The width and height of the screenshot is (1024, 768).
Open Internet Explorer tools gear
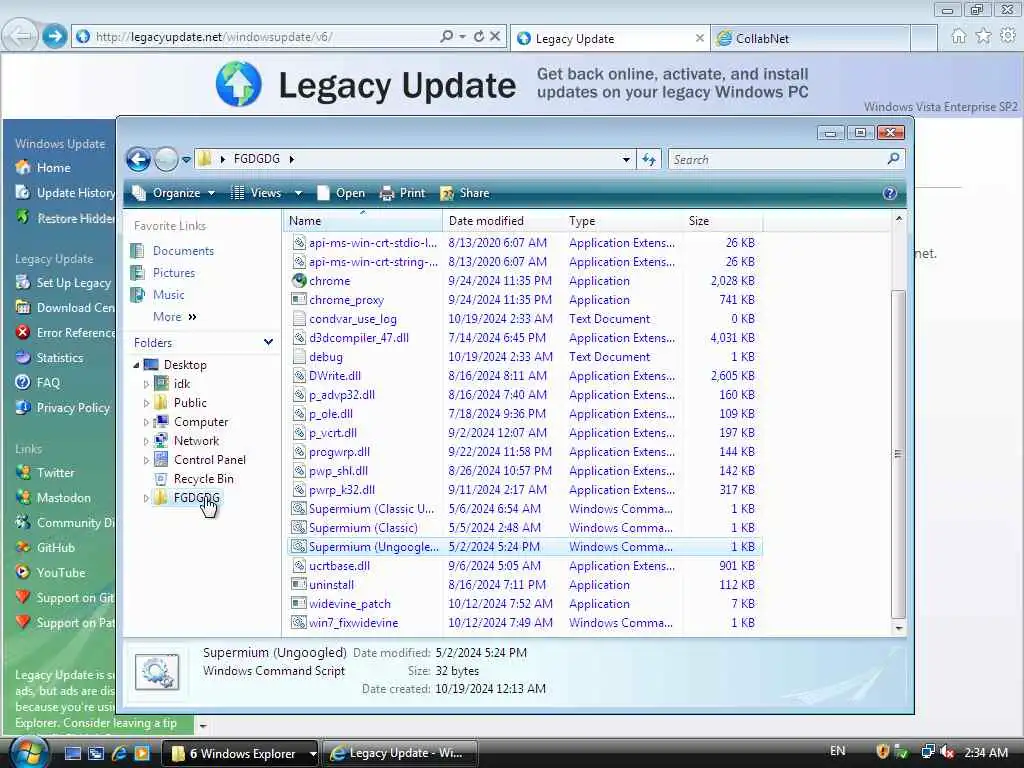point(1008,36)
